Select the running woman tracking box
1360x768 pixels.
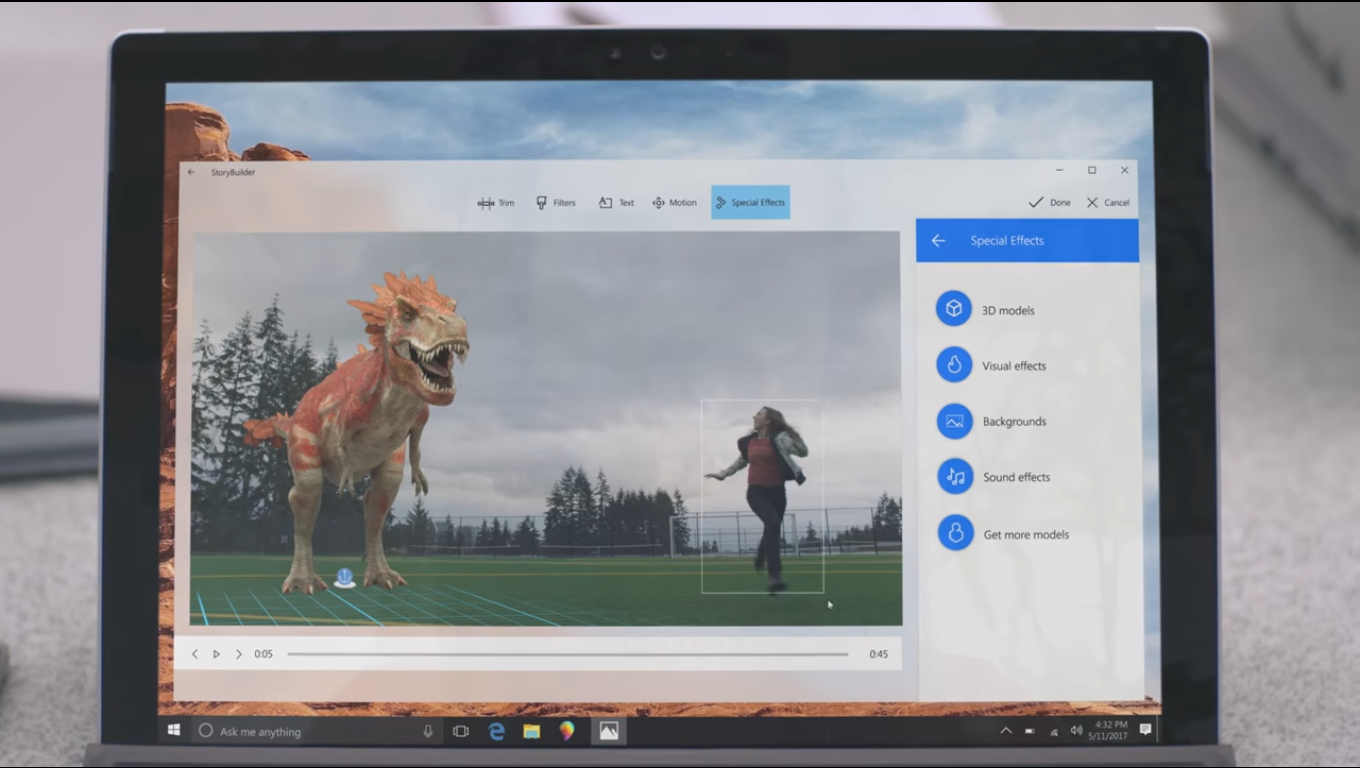[x=762, y=496]
